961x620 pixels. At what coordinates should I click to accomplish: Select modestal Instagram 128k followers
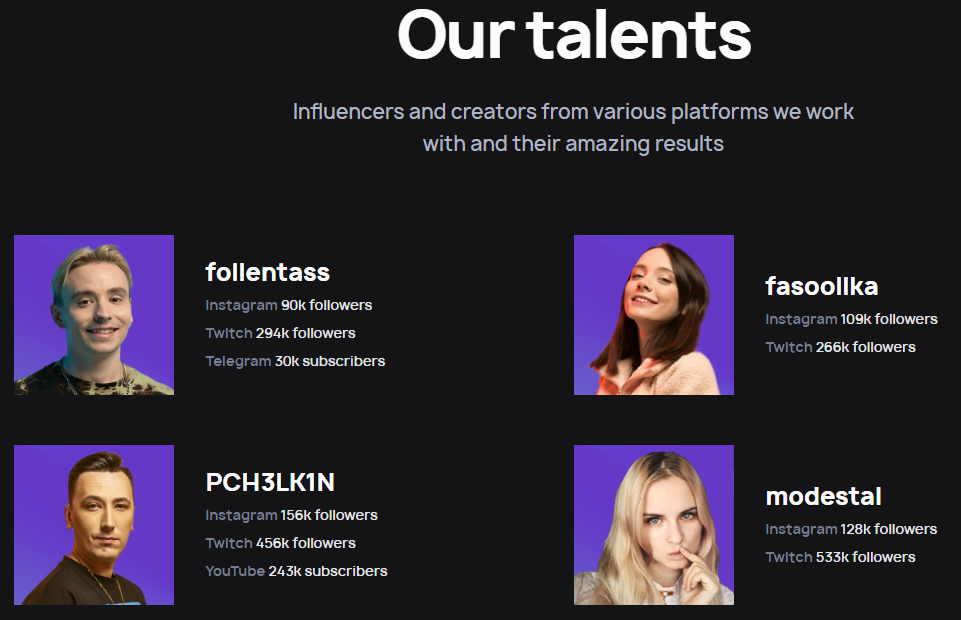click(x=851, y=529)
